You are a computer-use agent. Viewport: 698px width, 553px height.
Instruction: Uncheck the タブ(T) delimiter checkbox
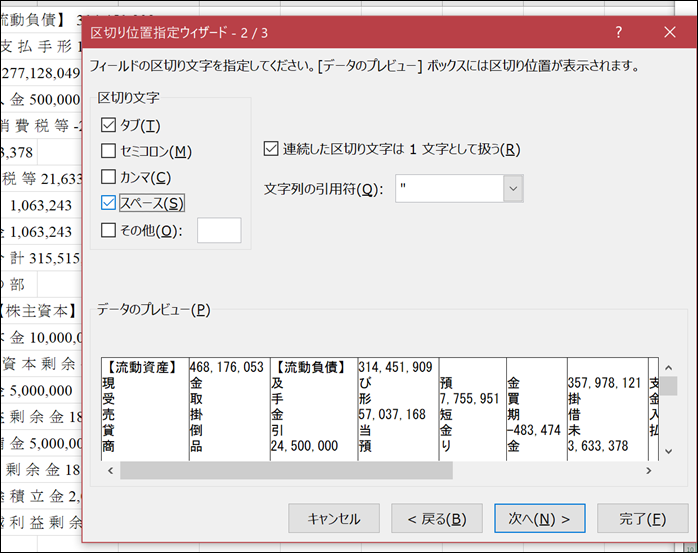point(109,125)
